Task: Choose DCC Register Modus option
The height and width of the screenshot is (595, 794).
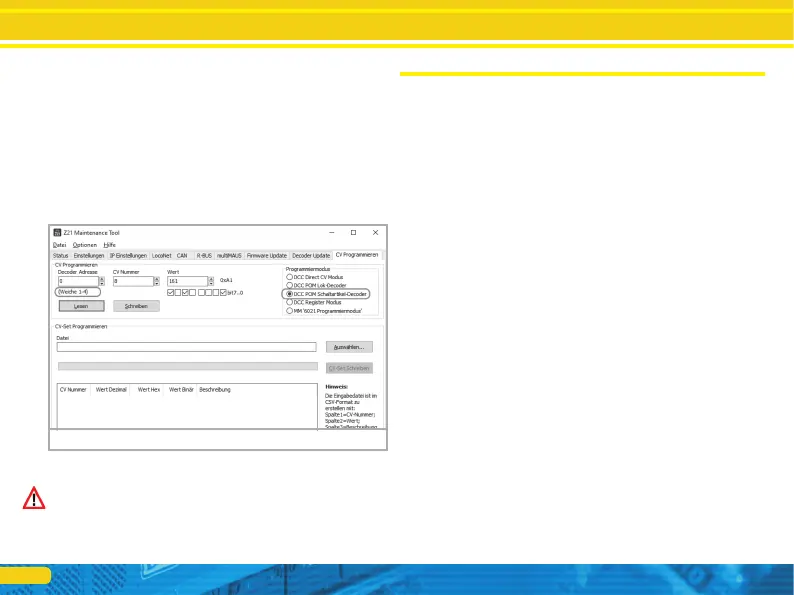Action: (x=290, y=302)
